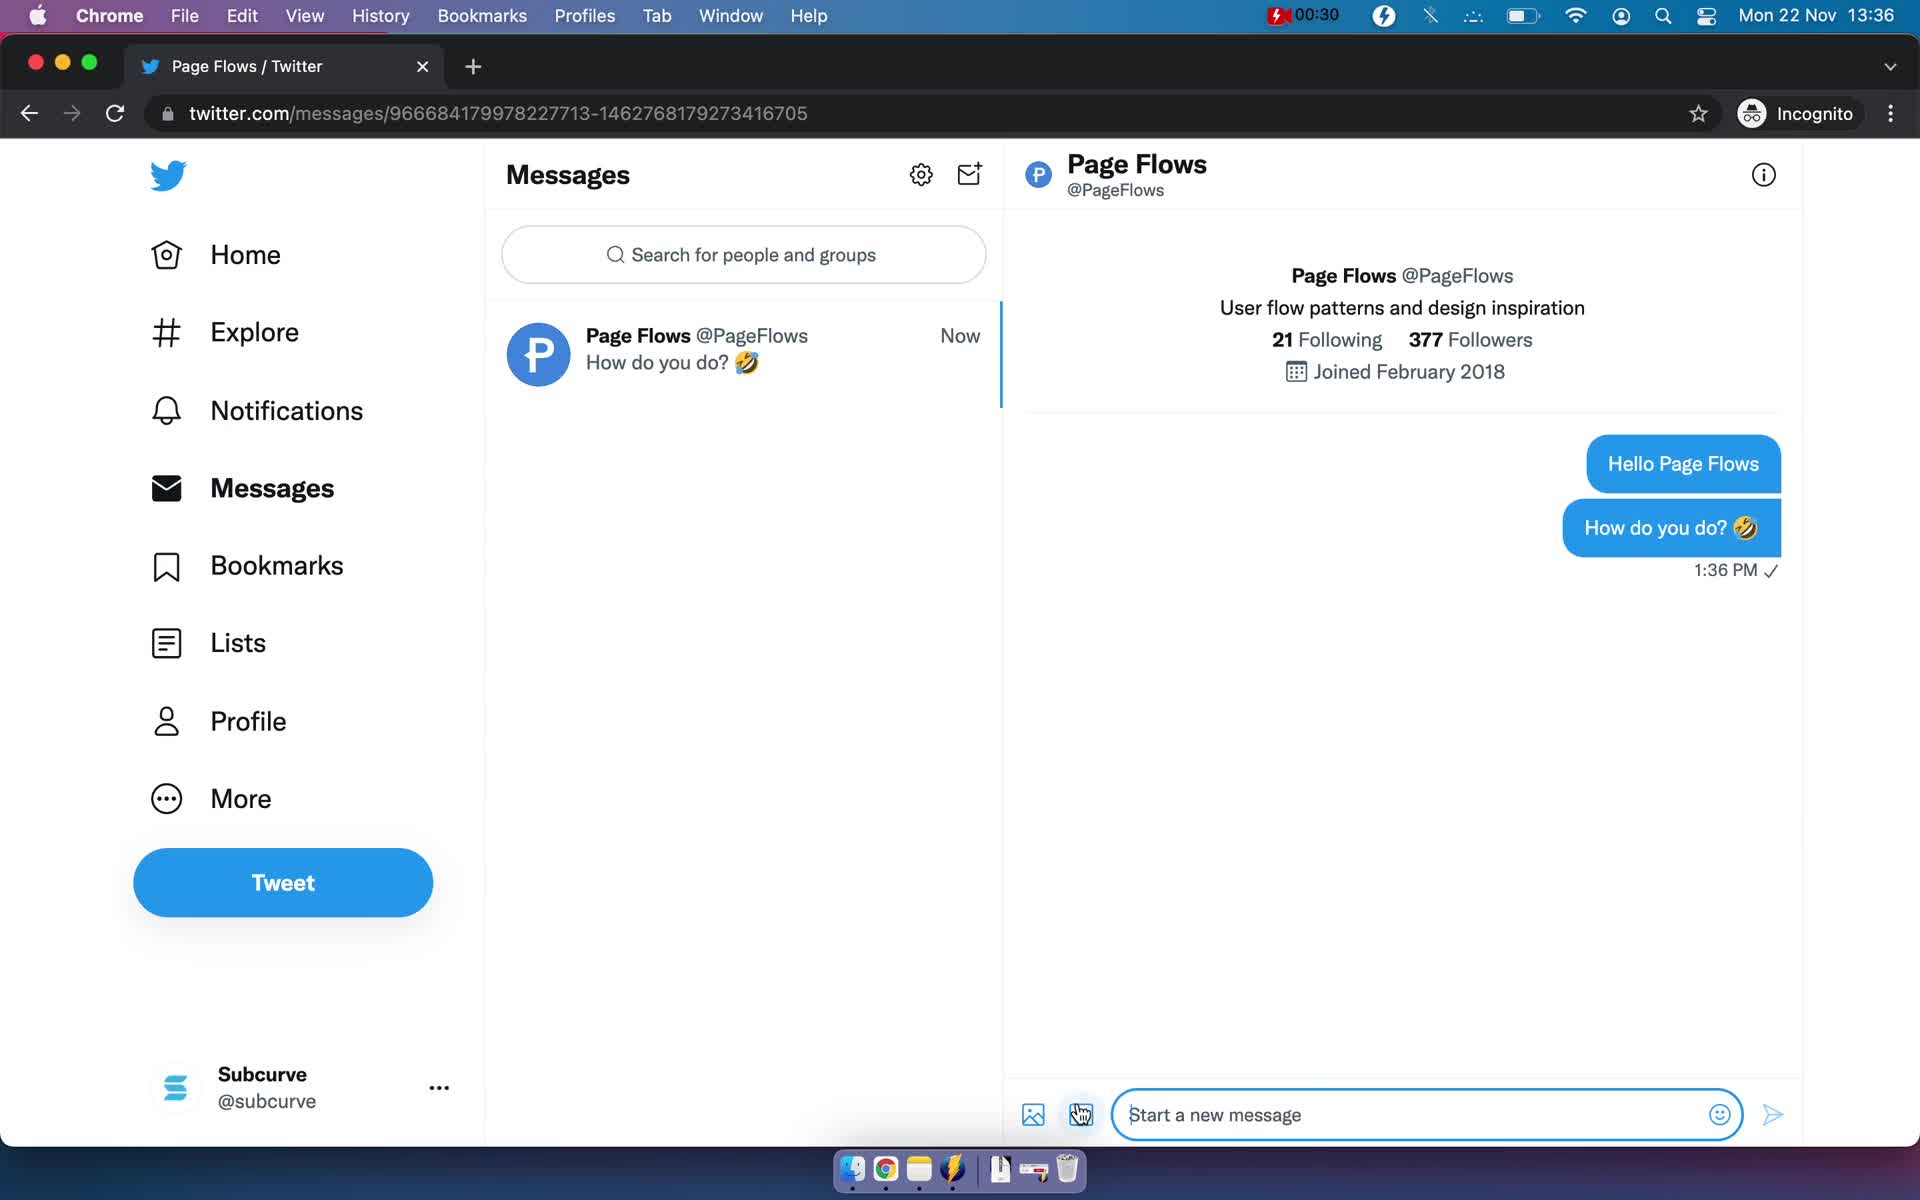The width and height of the screenshot is (1920, 1200).
Task: Add photo or video media icon
Action: tap(1033, 1114)
